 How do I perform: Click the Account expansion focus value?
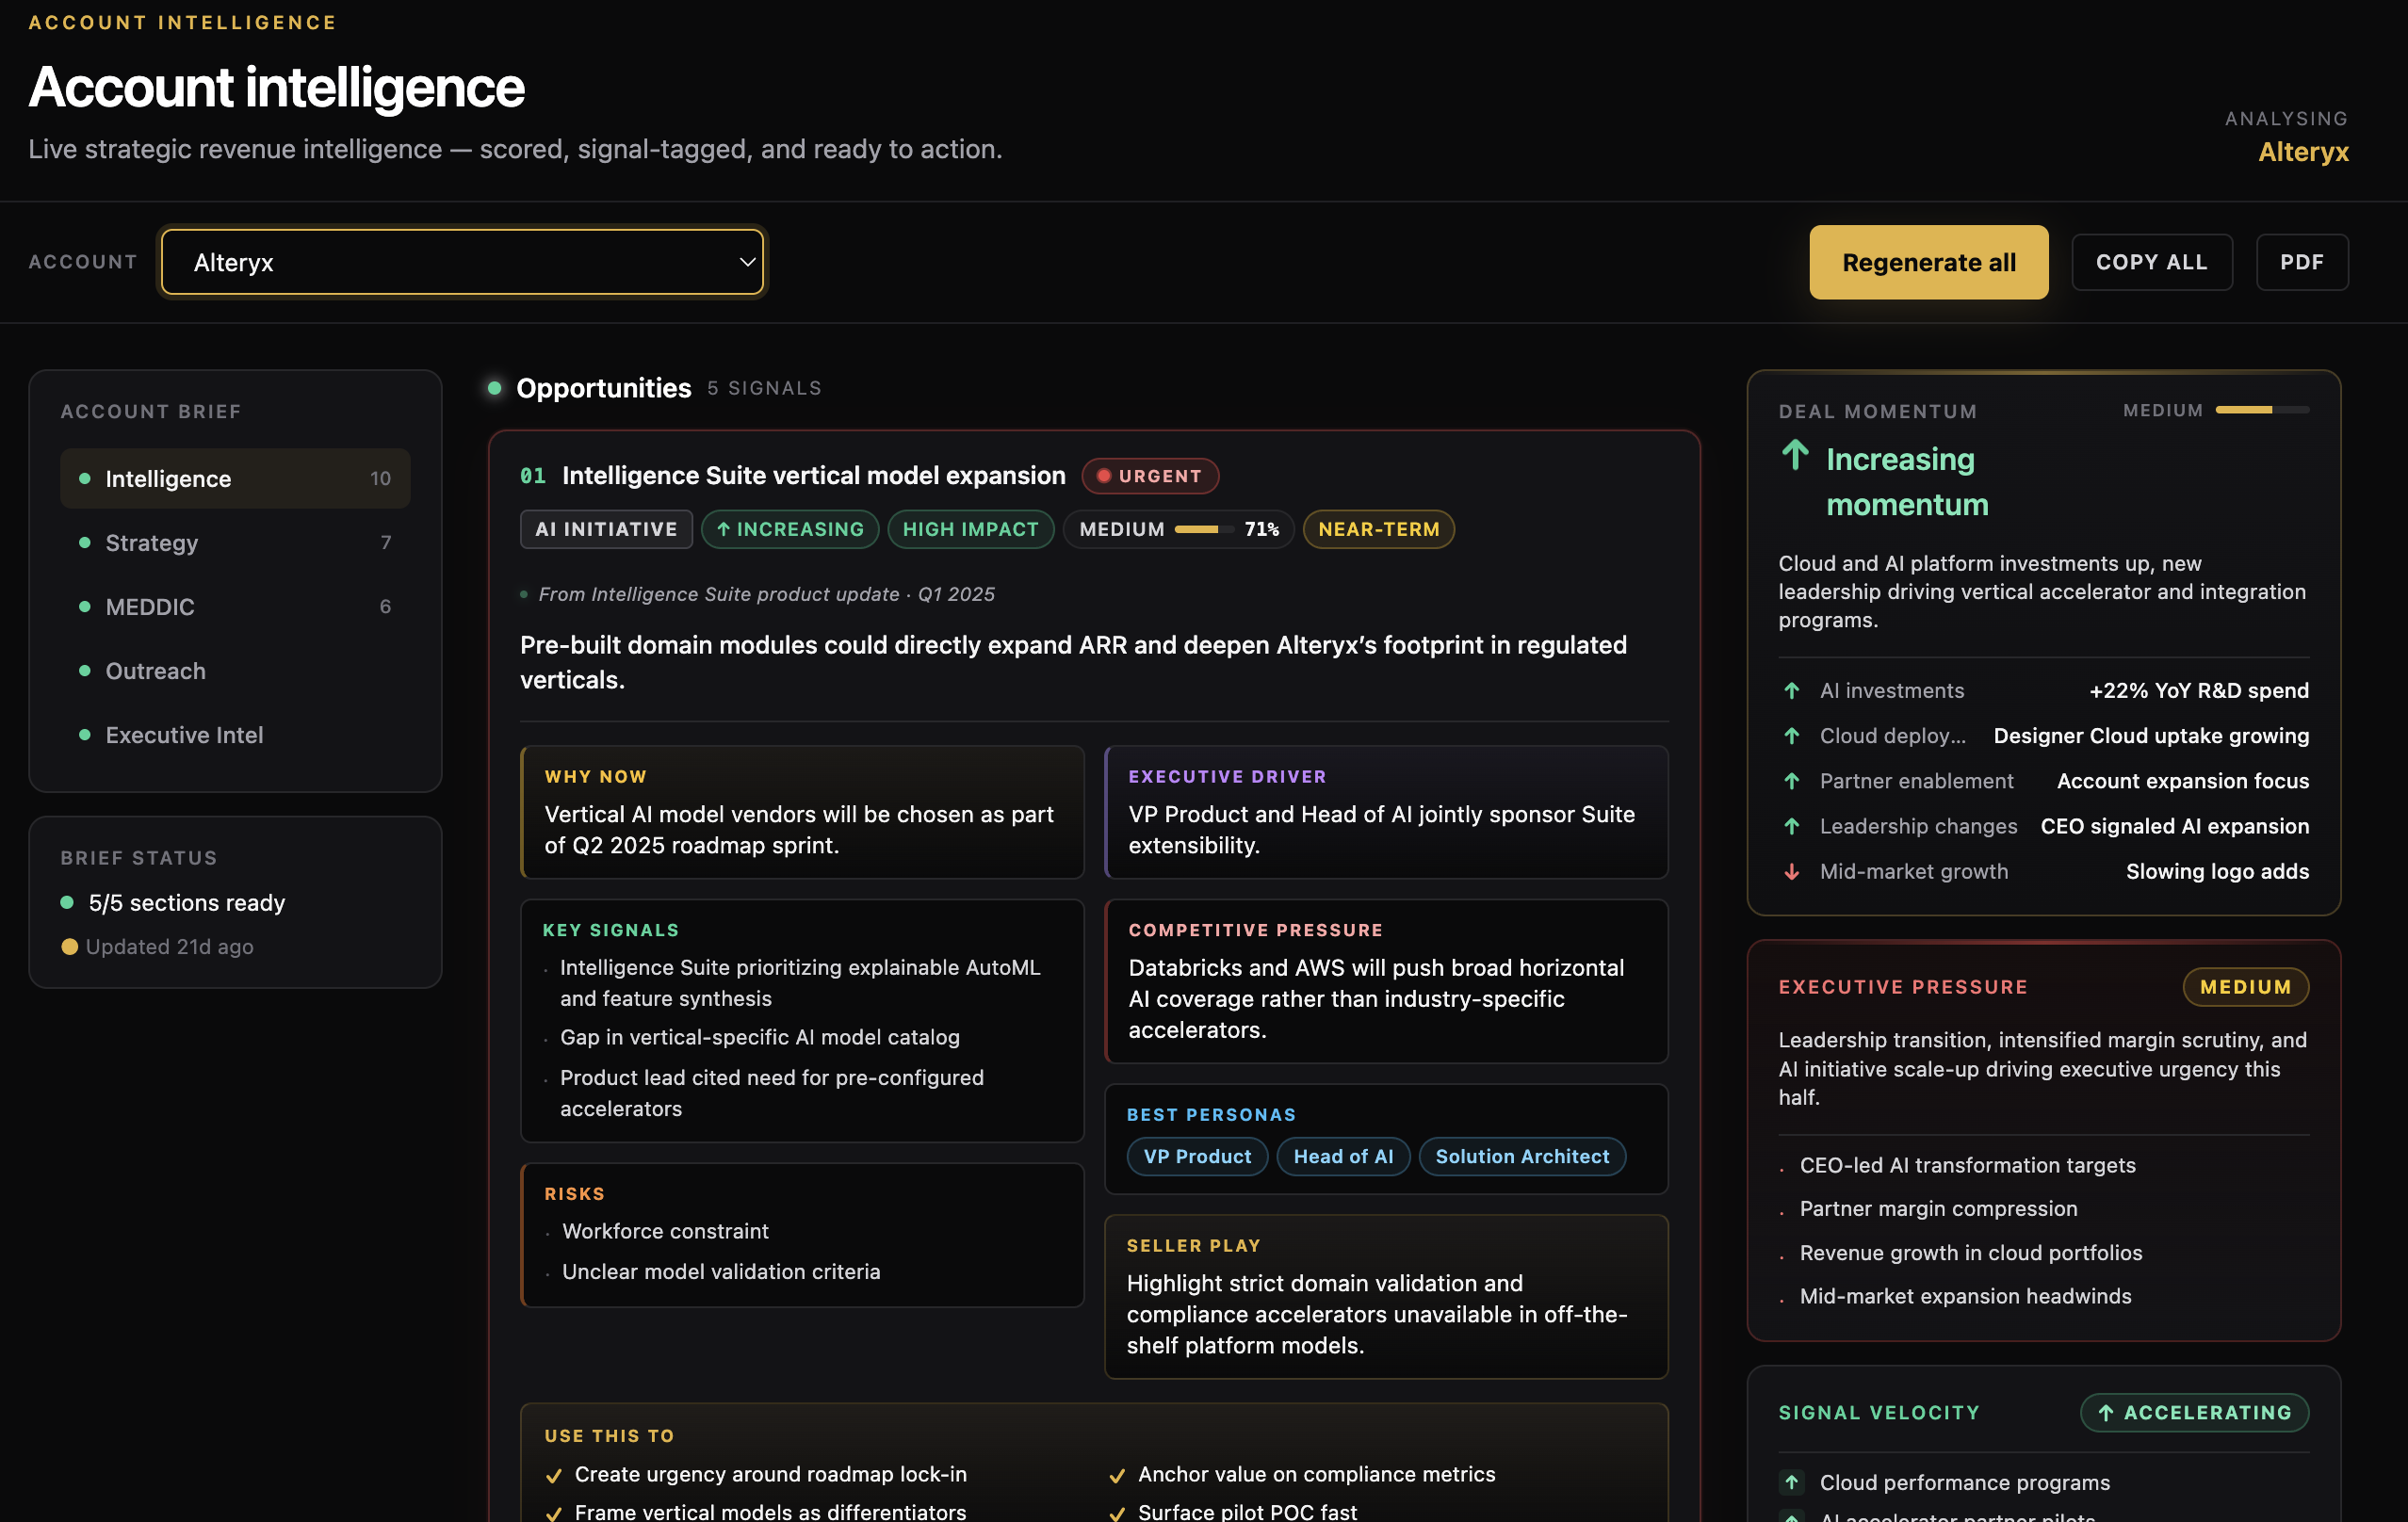(x=2183, y=781)
